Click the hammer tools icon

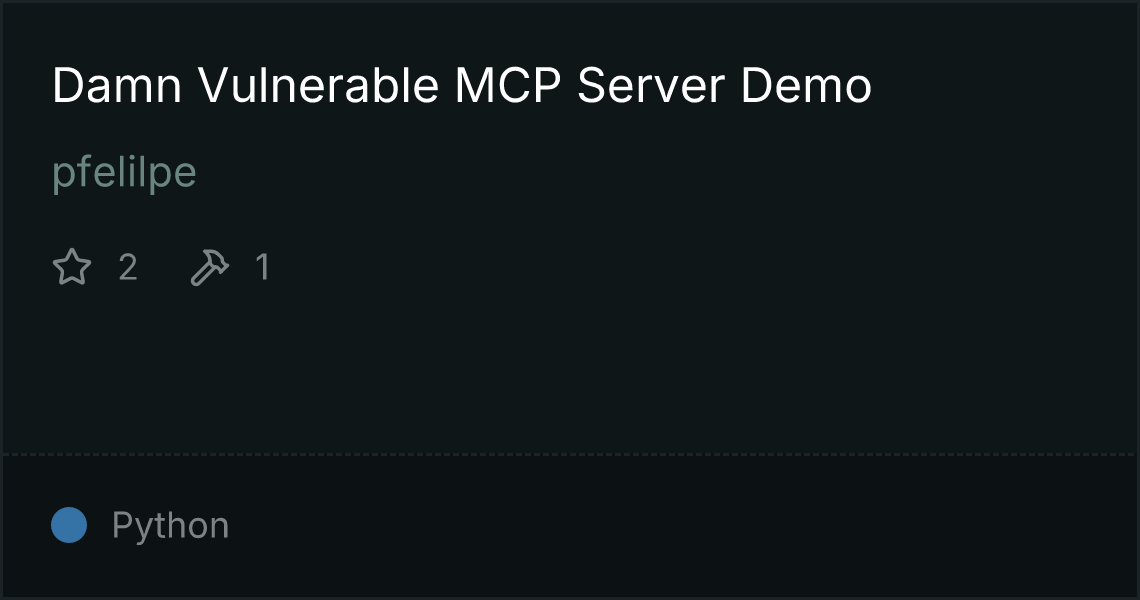[x=209, y=267]
